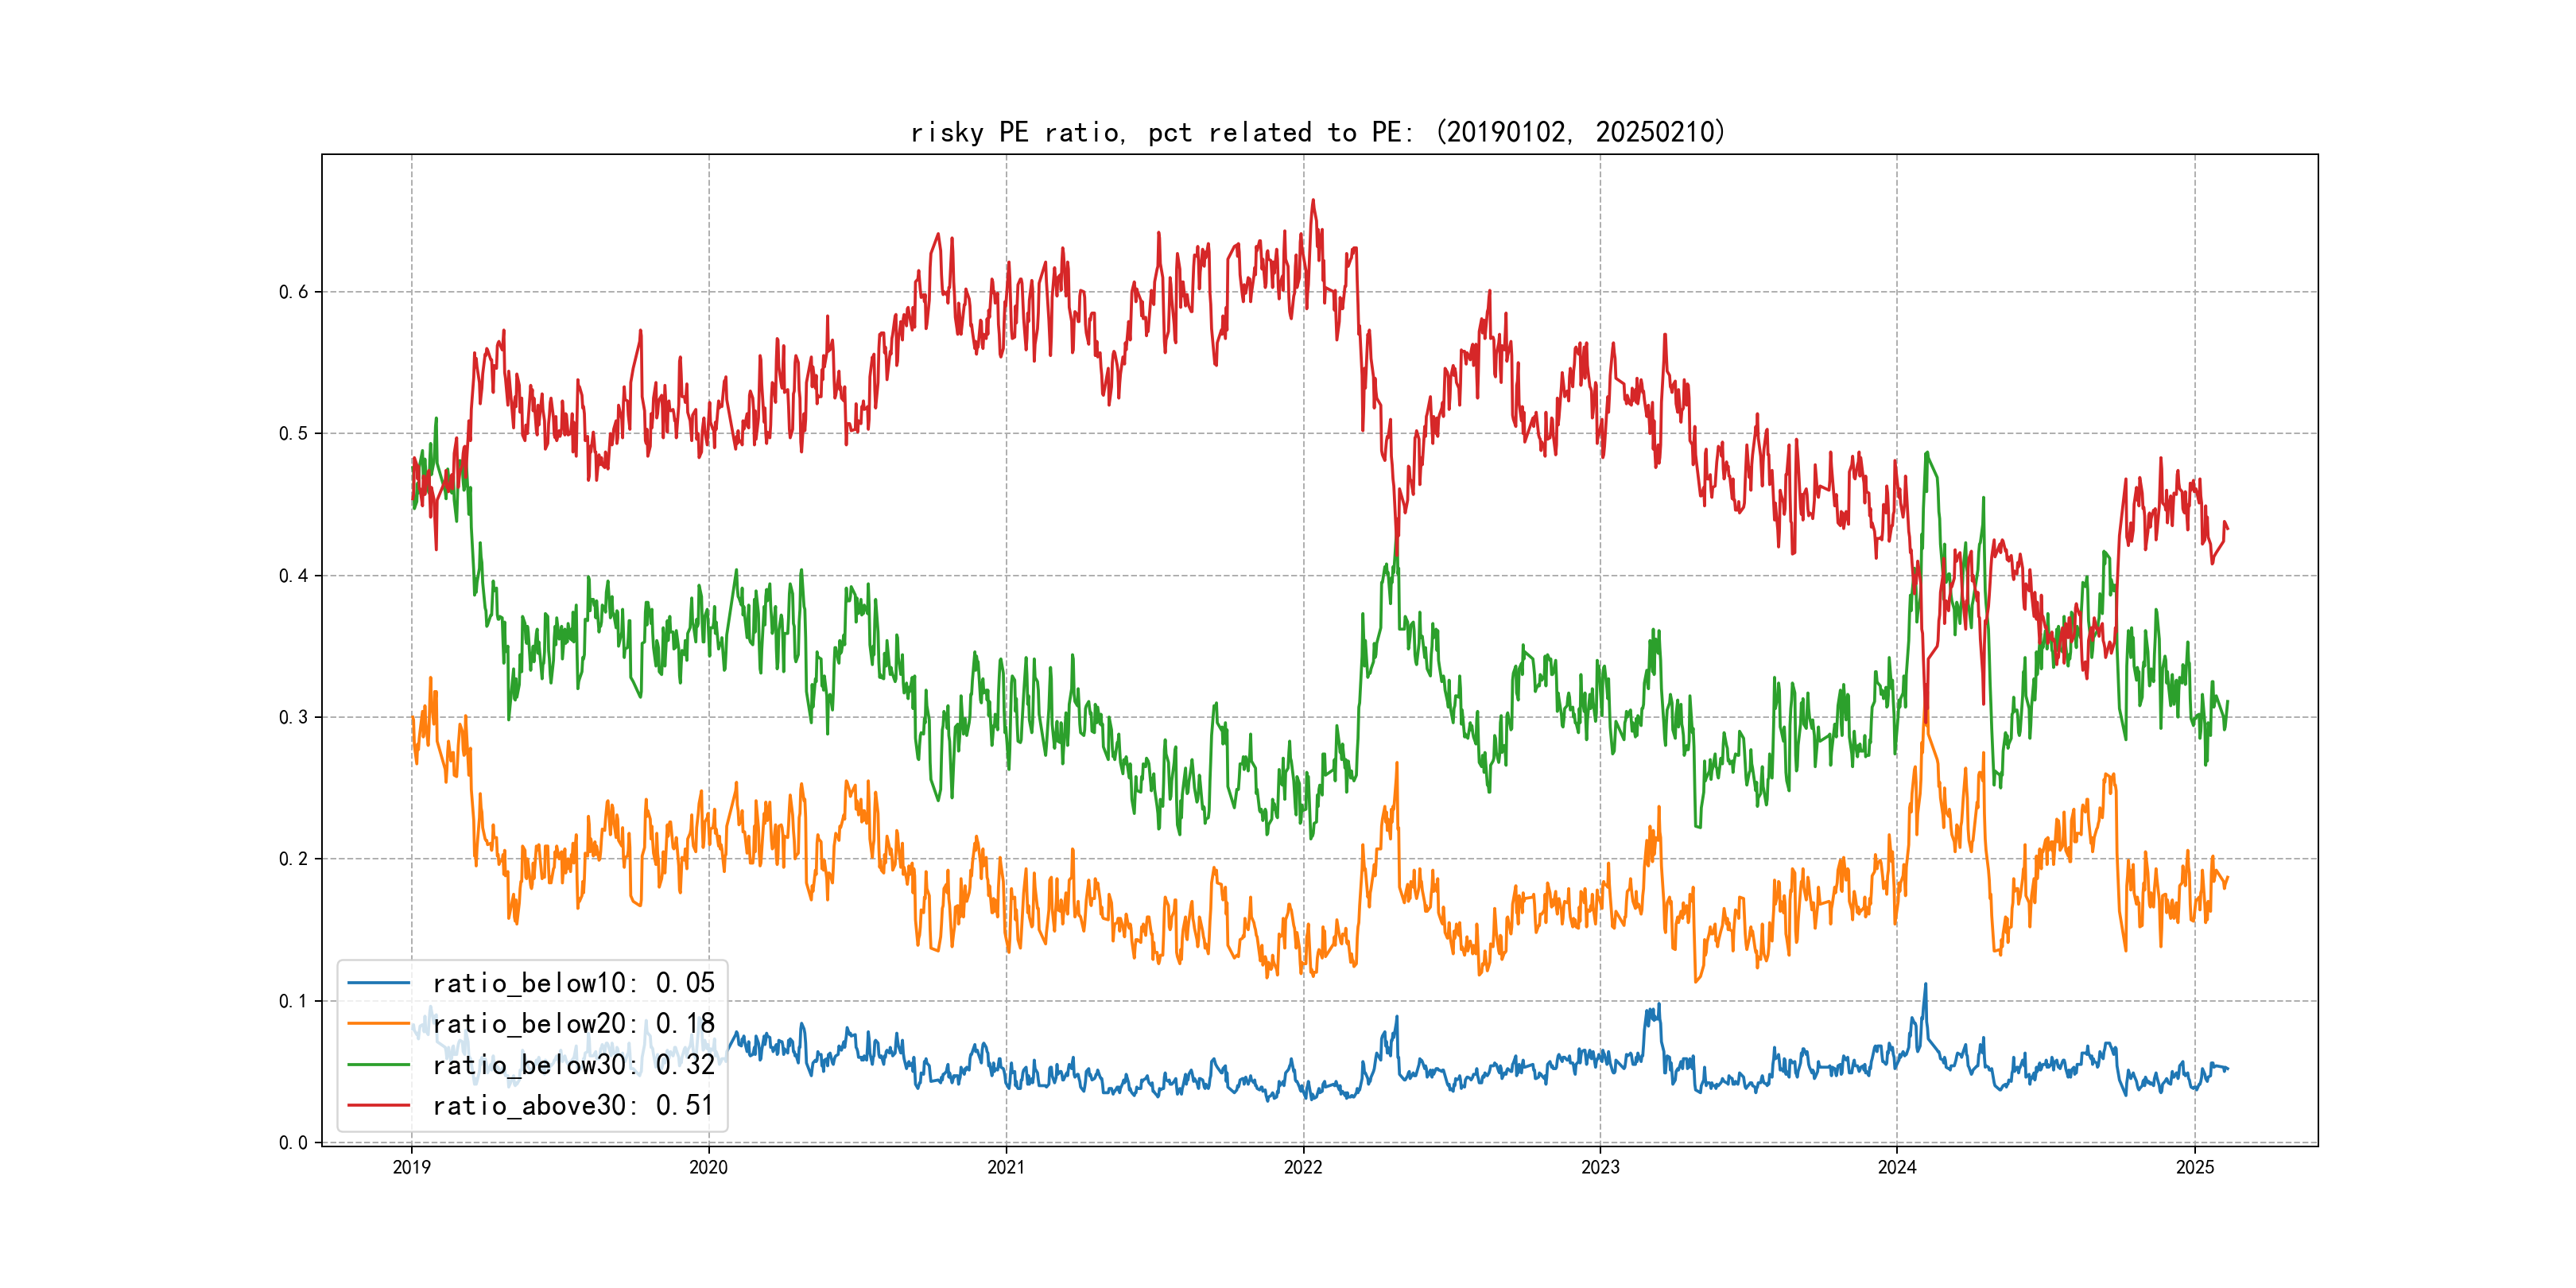The image size is (2576, 1288).
Task: Click the 2020 x-axis tick label
Action: [x=708, y=1167]
